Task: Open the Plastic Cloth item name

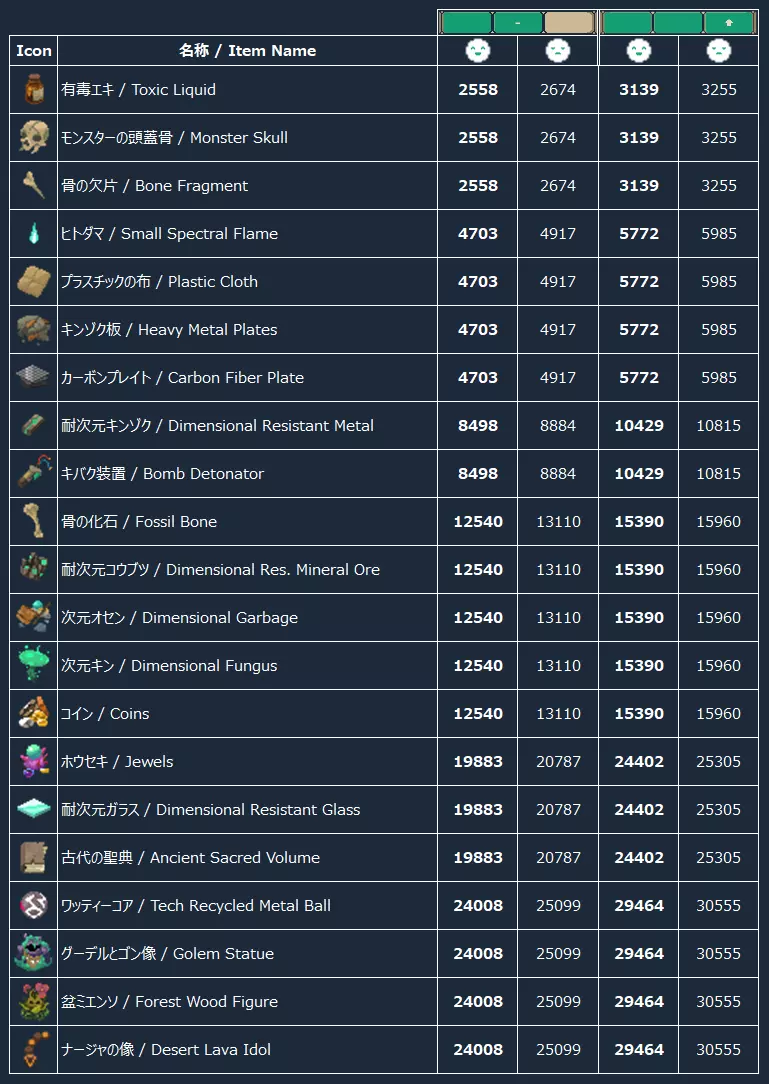Action: coord(159,282)
